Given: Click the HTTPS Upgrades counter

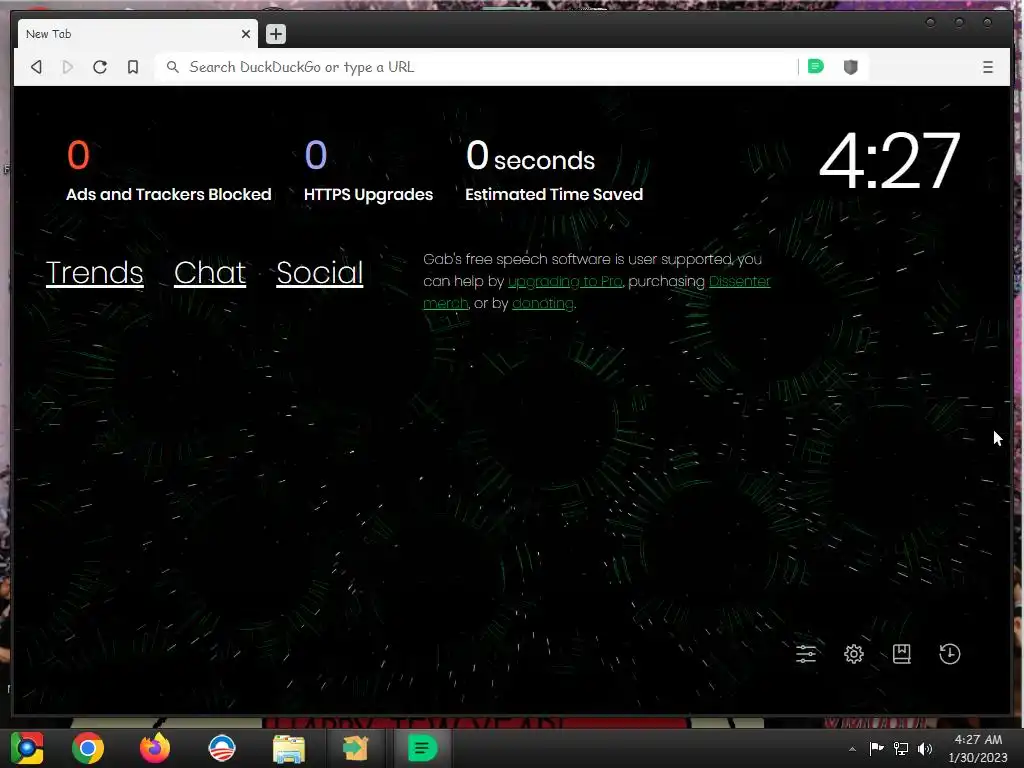Looking at the screenshot, I should click(x=368, y=171).
